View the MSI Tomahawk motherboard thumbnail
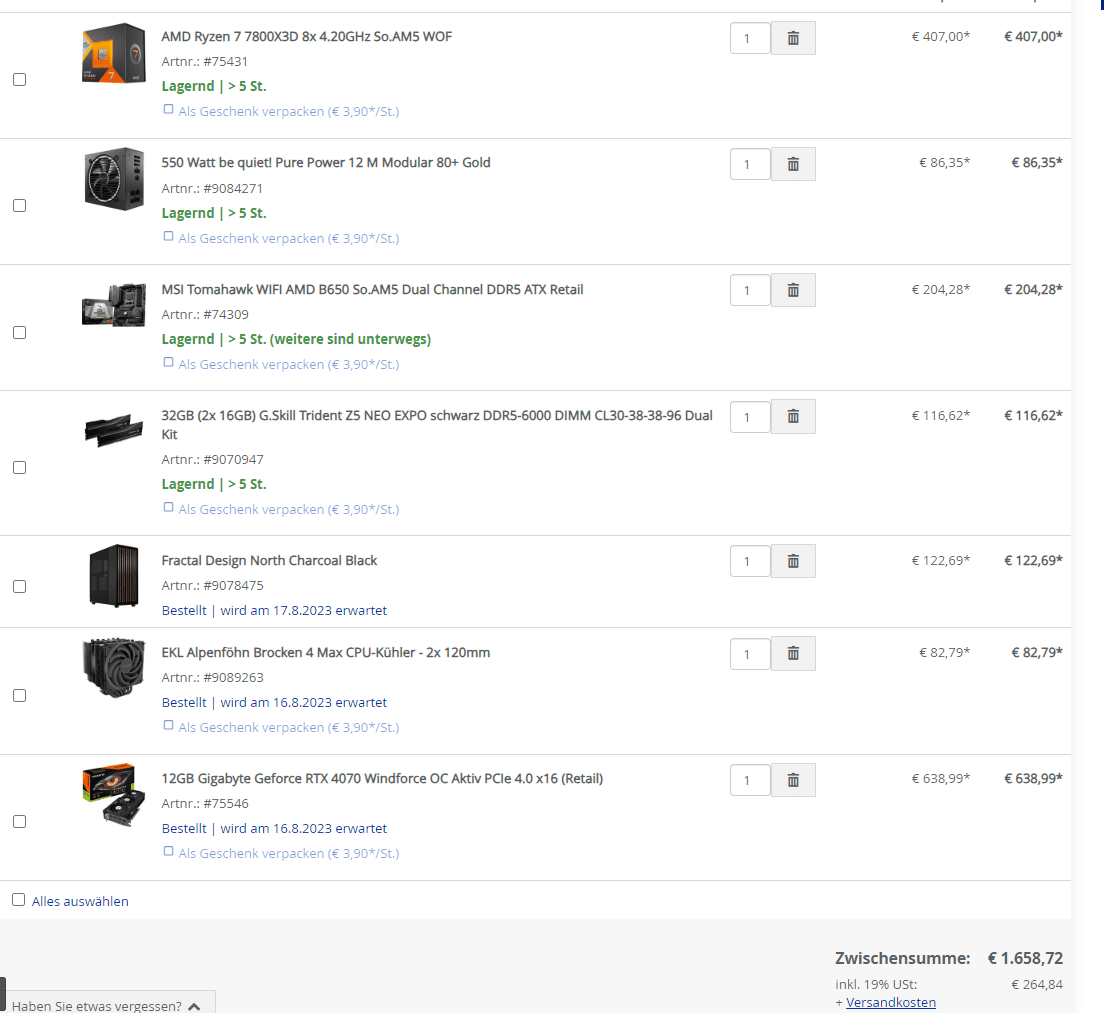 coord(114,304)
